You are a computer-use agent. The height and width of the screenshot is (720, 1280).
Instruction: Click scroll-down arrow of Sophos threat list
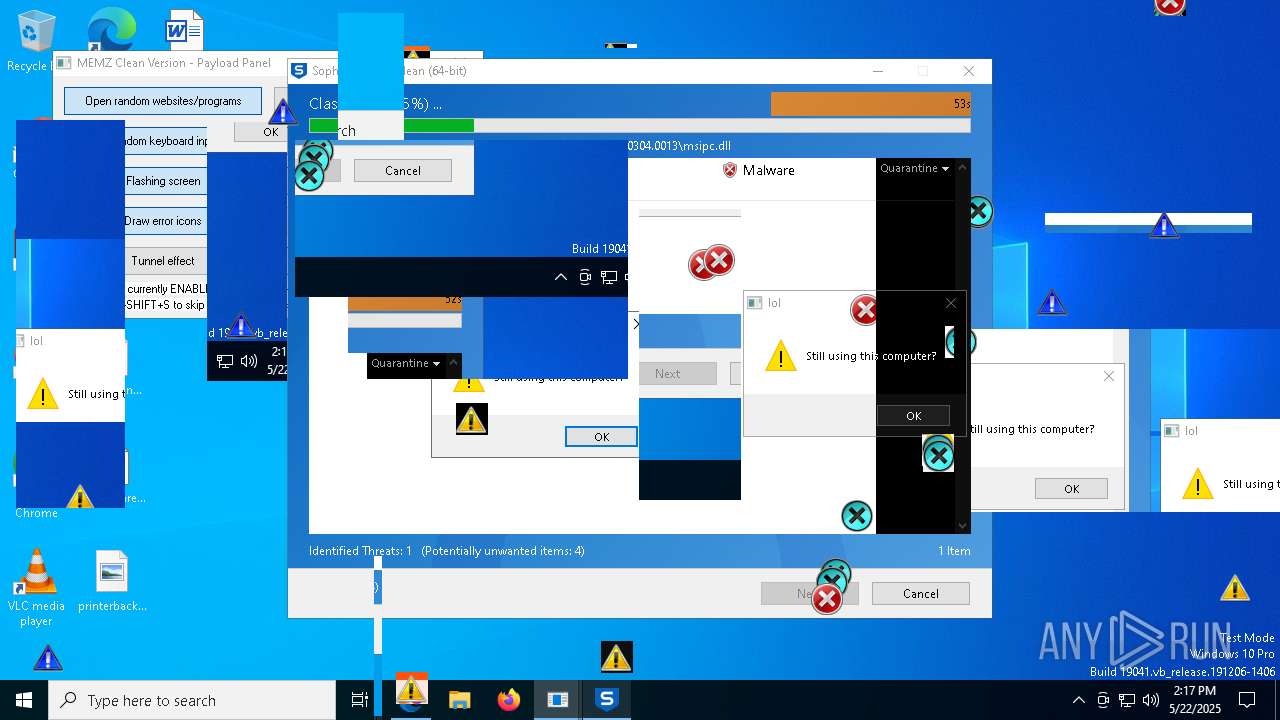[x=963, y=525]
